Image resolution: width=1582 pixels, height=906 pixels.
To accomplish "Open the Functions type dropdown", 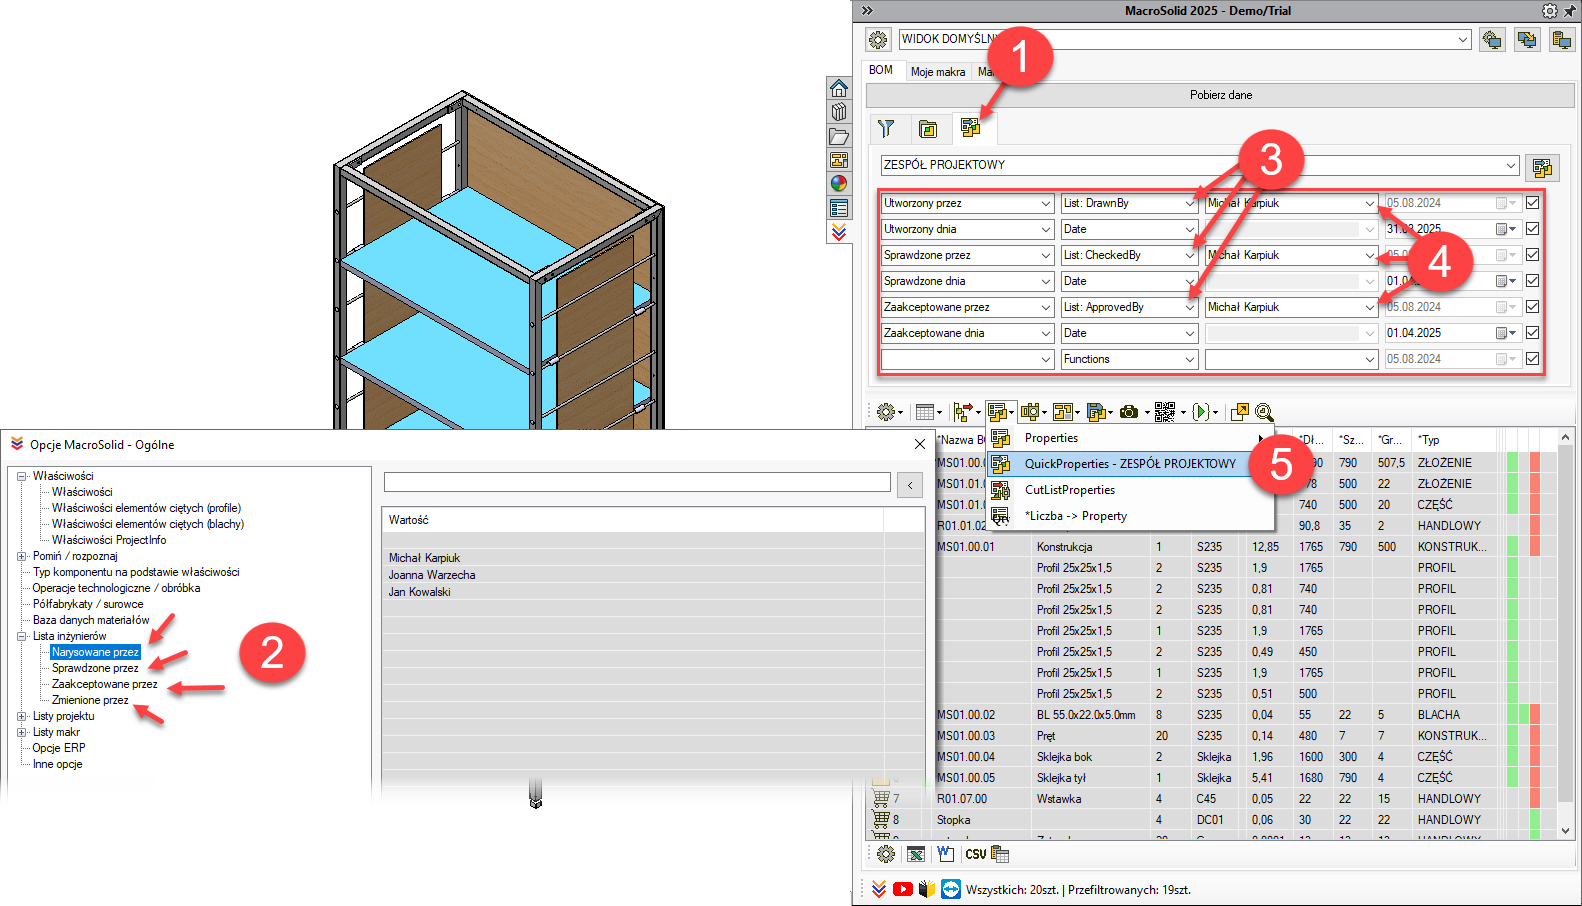I will click(x=1190, y=359).
